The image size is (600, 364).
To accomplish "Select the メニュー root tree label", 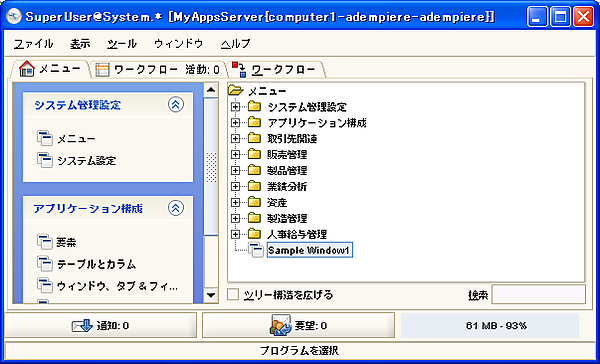I will click(267, 91).
